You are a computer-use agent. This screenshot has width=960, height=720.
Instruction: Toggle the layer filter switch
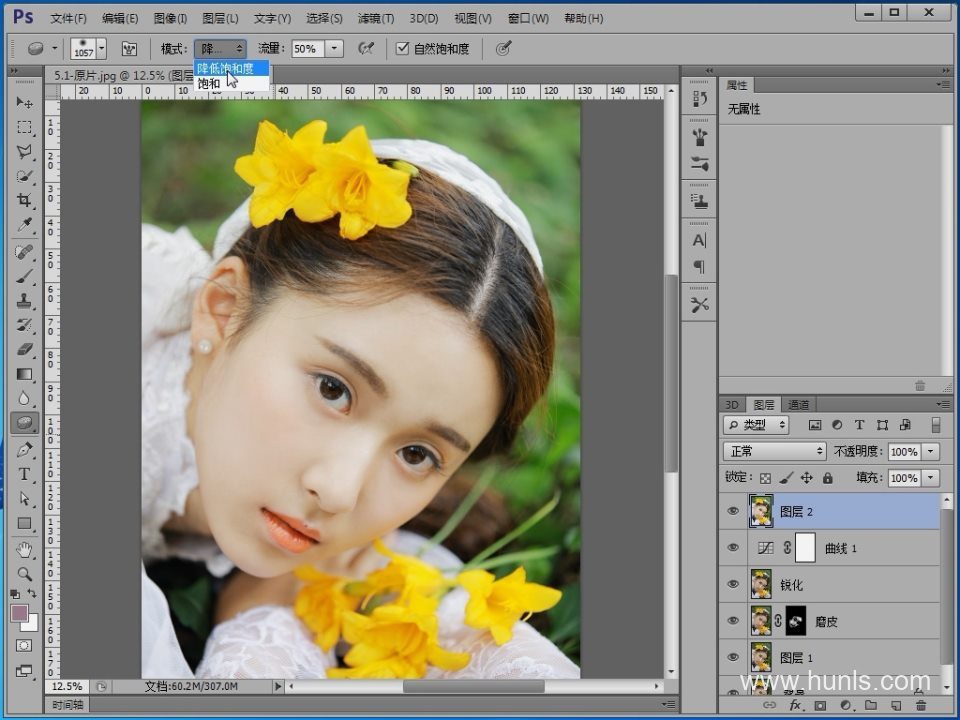(x=936, y=425)
